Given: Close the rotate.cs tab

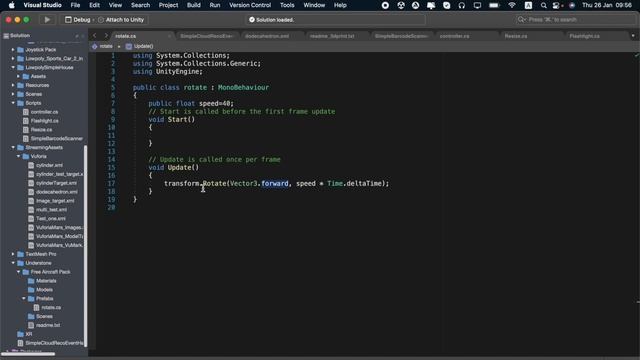Looking at the screenshot, I should point(169,36).
